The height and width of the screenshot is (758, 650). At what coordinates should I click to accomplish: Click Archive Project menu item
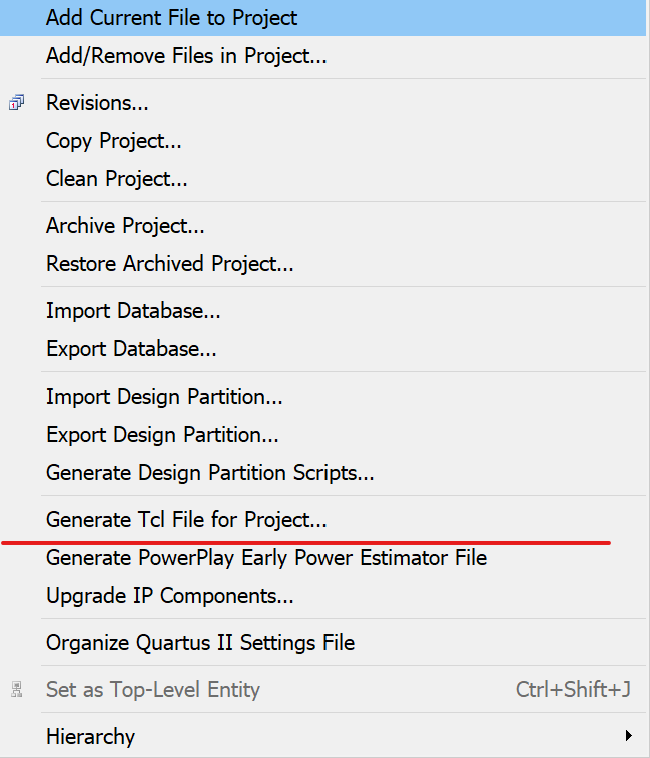click(125, 226)
